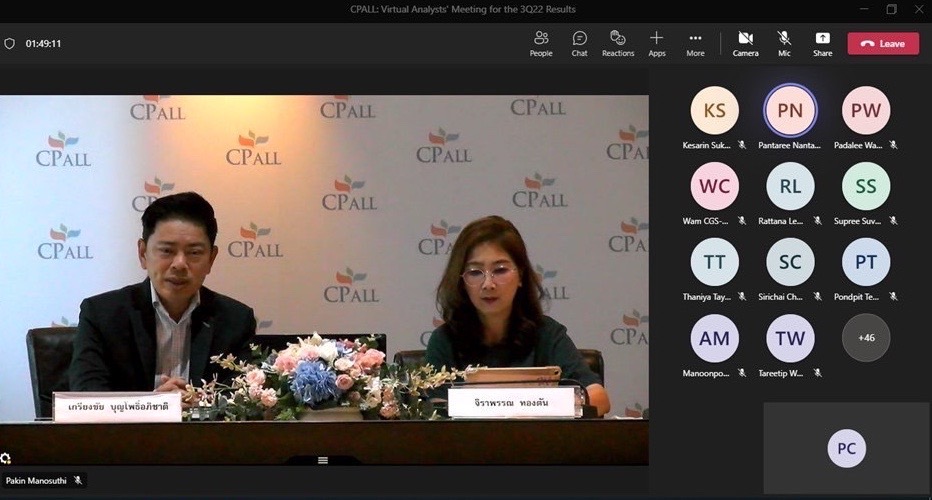The width and height of the screenshot is (932, 500).
Task: Click the gear icon at video corner
Action: pyautogui.click(x=6, y=458)
